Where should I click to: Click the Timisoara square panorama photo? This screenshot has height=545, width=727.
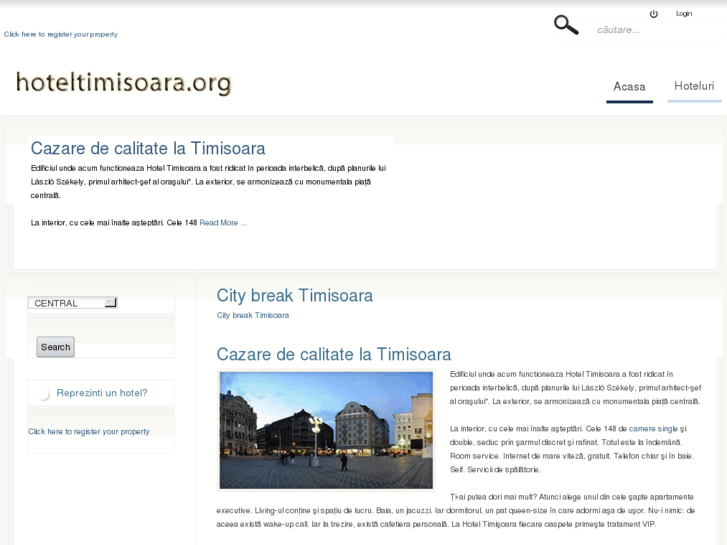coord(326,430)
